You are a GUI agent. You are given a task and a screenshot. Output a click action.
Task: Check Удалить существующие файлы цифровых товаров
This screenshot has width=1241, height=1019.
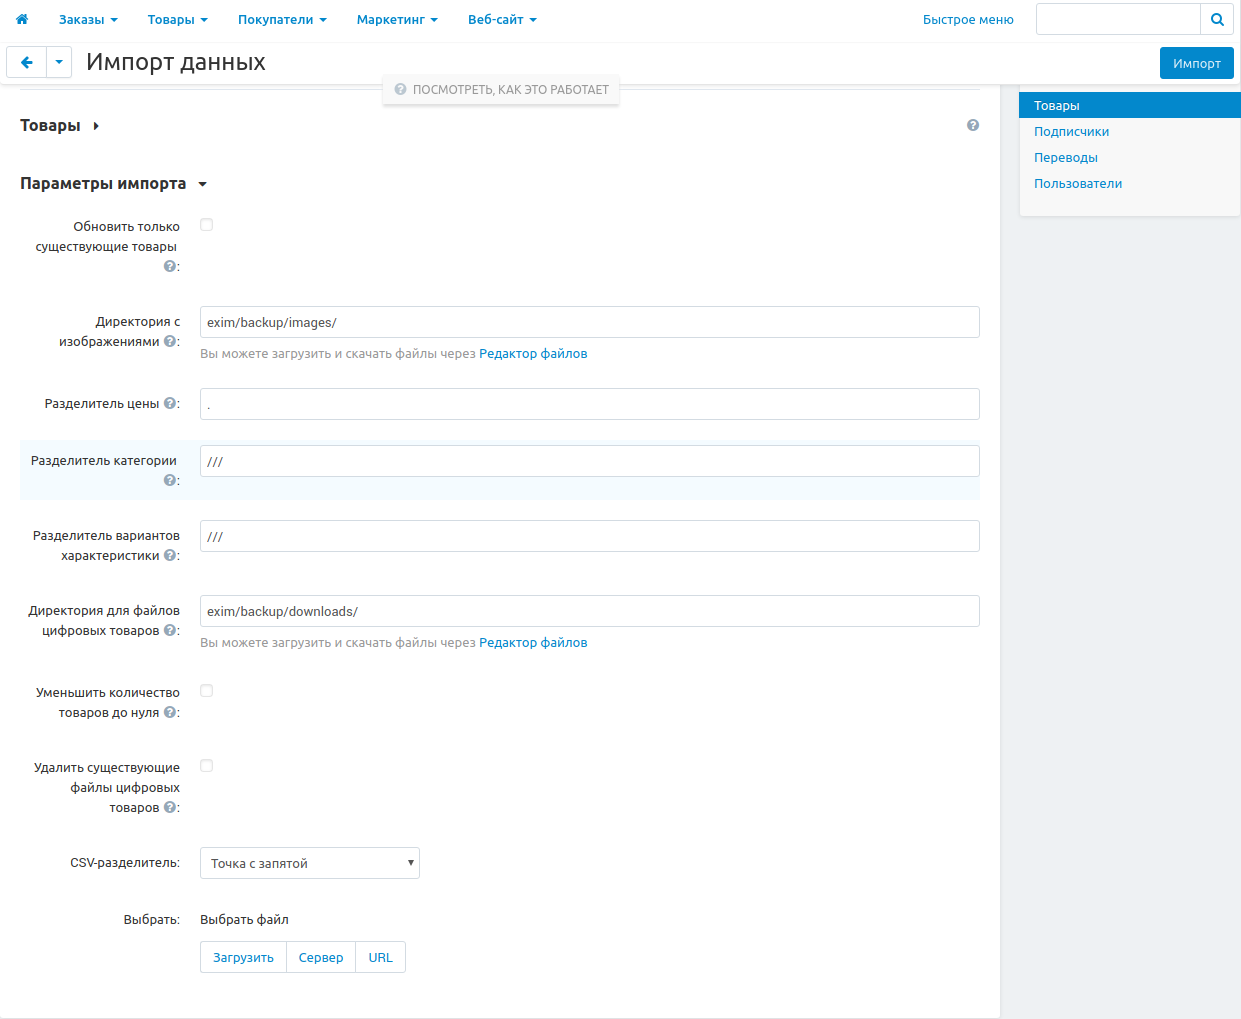(x=207, y=766)
